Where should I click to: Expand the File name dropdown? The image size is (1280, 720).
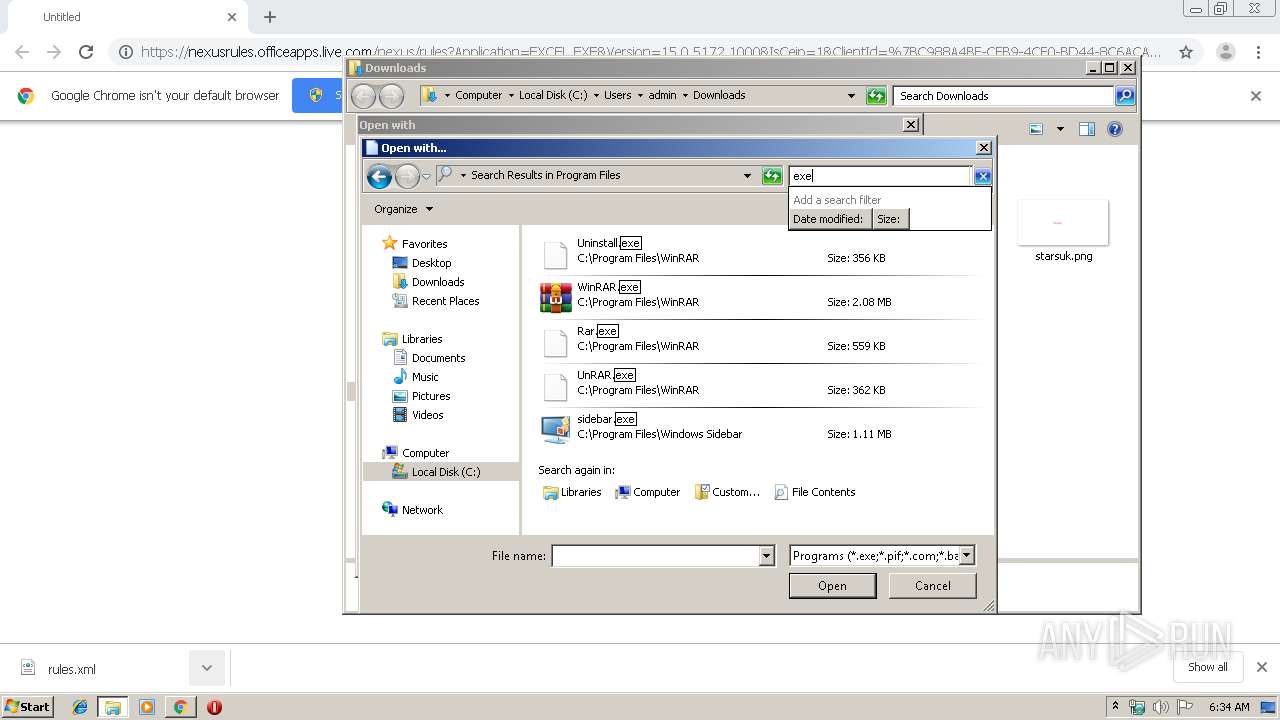click(767, 556)
